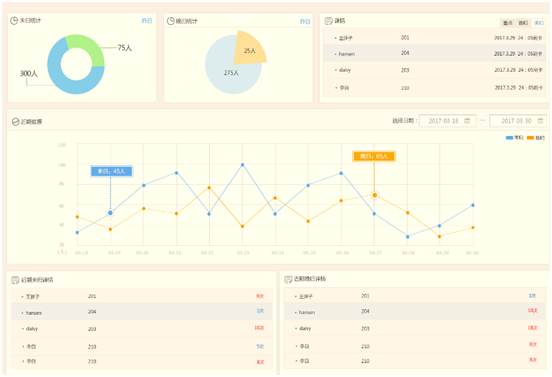The height and width of the screenshot is (377, 552).
Task: Open calendar icon in 2017-03-18 date field
Action: point(467,121)
